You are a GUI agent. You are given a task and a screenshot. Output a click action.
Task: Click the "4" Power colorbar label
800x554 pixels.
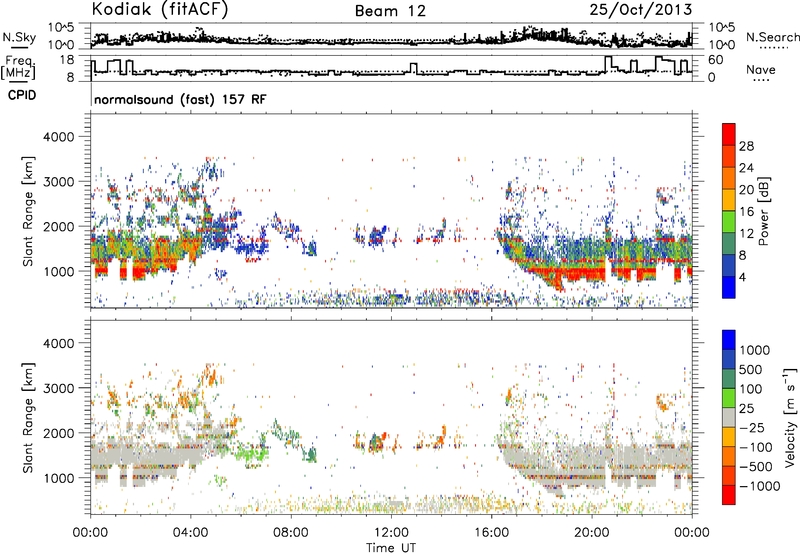742,278
